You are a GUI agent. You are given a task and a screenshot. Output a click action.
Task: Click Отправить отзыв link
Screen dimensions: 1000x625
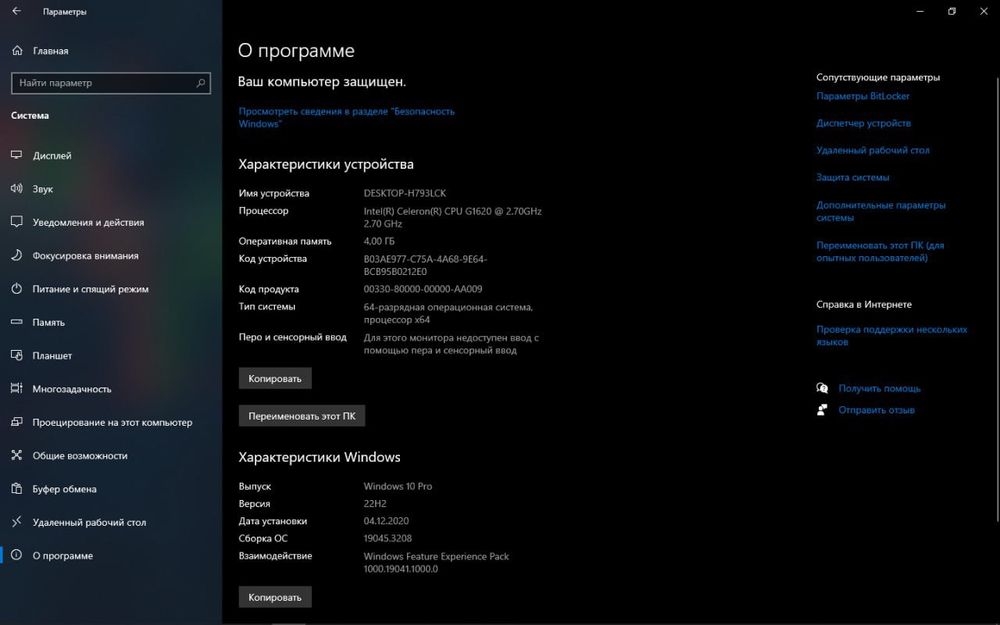(876, 410)
